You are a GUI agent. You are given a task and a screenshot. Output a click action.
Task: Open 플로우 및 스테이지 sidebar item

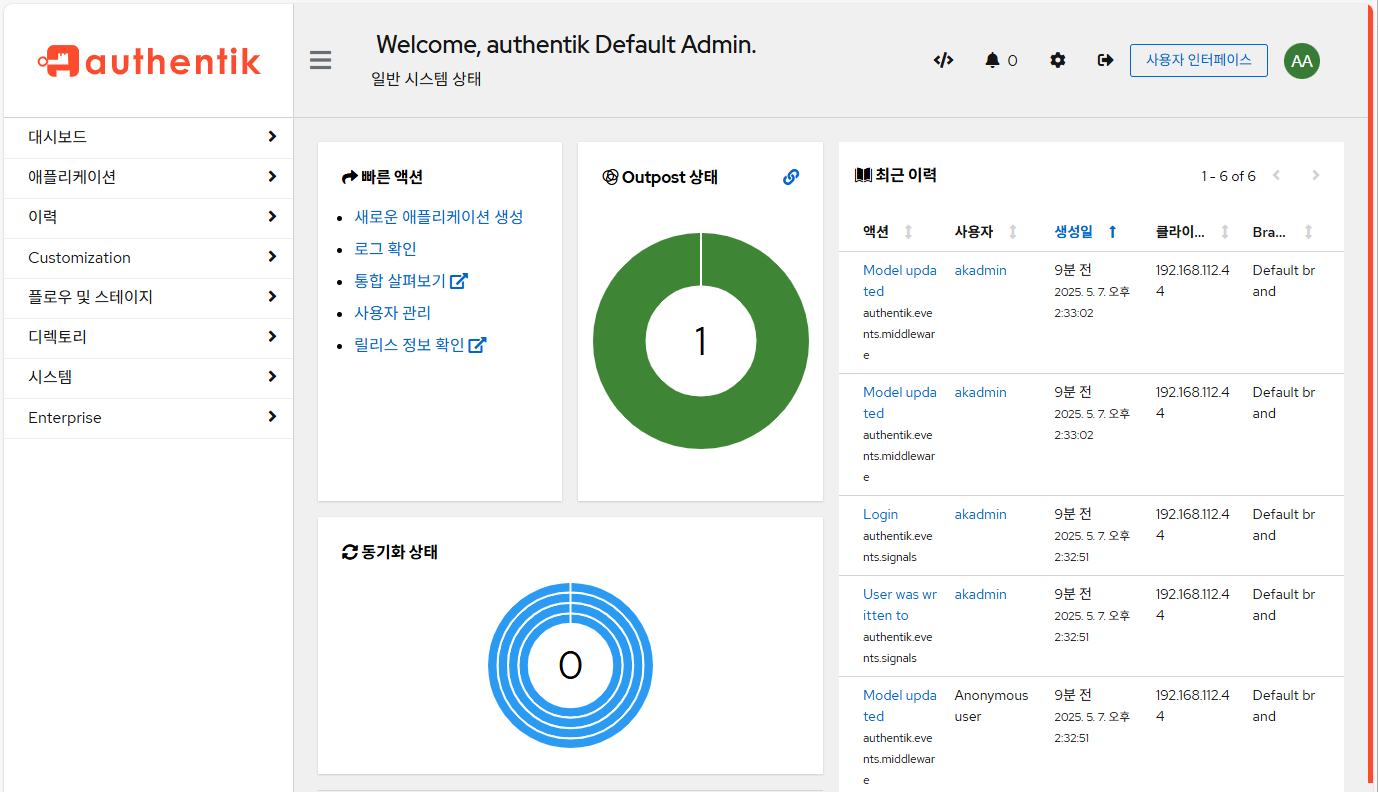[148, 298]
